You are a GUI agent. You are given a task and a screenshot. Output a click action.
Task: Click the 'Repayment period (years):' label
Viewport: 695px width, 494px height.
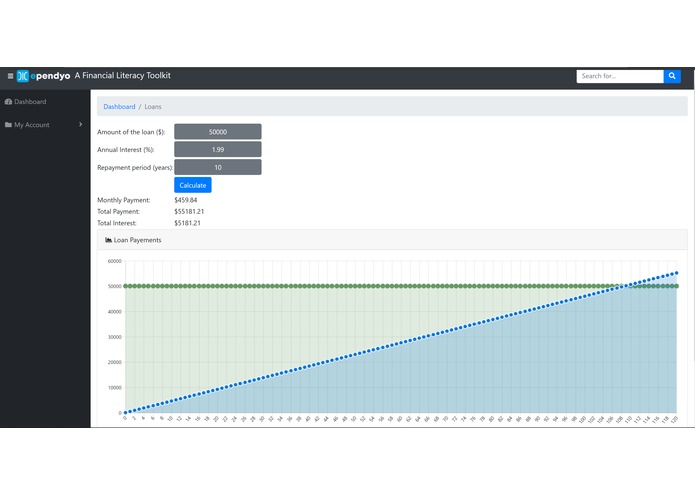click(x=135, y=167)
